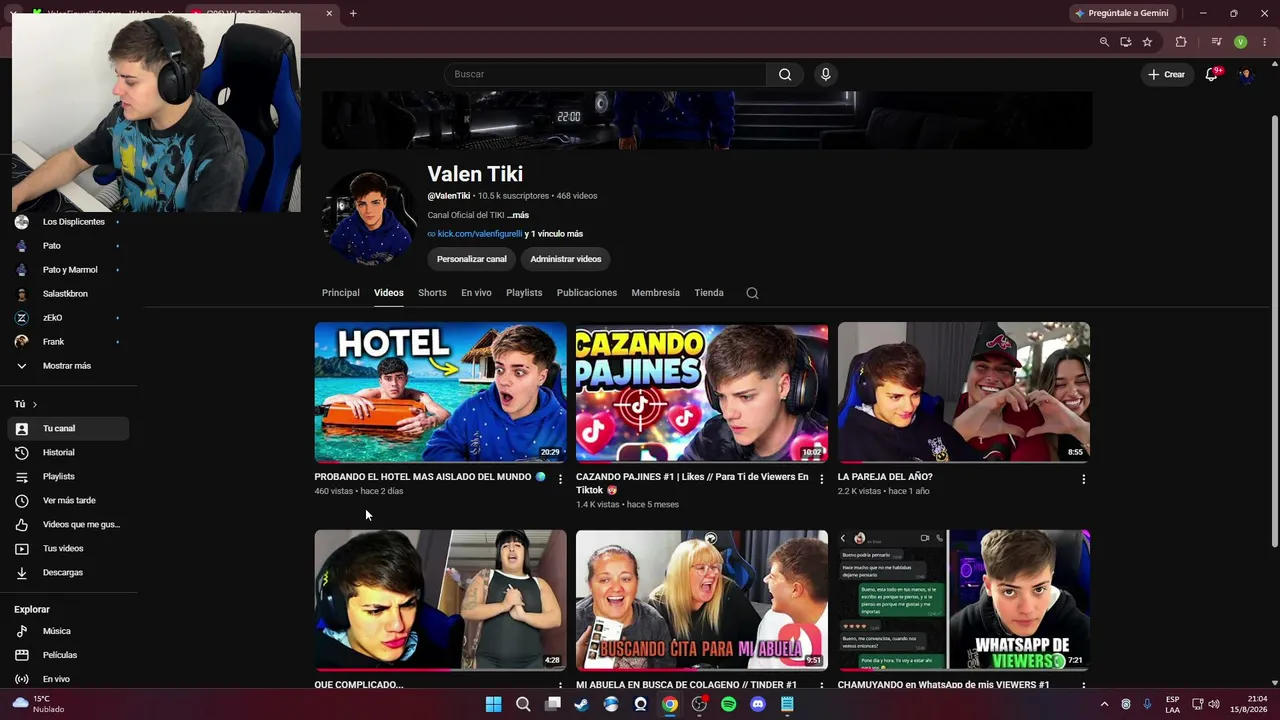Open YouTube notifications bell
This screenshot has width=1280, height=720.
coord(1211,74)
